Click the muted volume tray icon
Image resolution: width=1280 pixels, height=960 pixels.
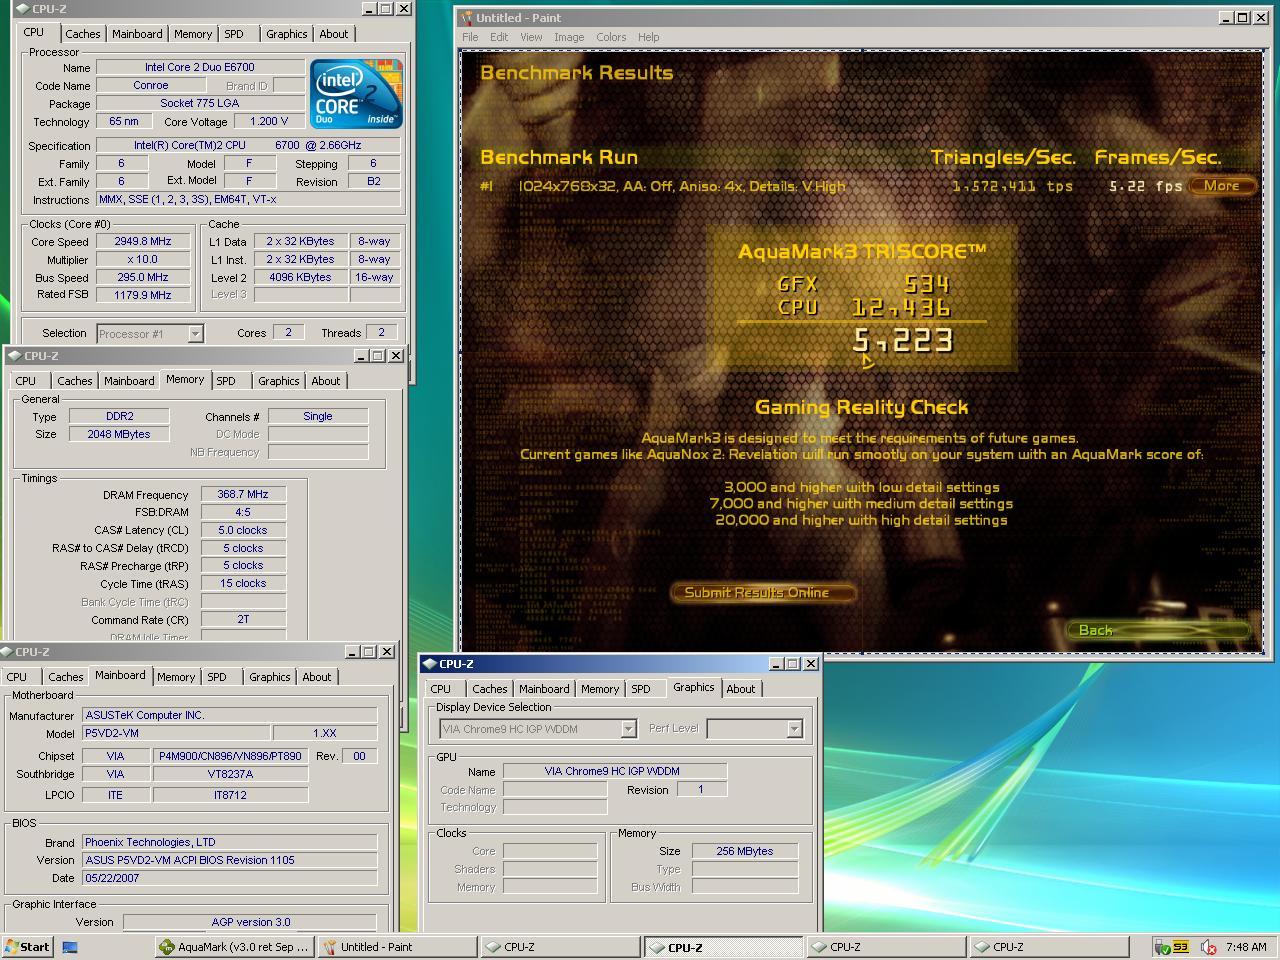(1208, 947)
